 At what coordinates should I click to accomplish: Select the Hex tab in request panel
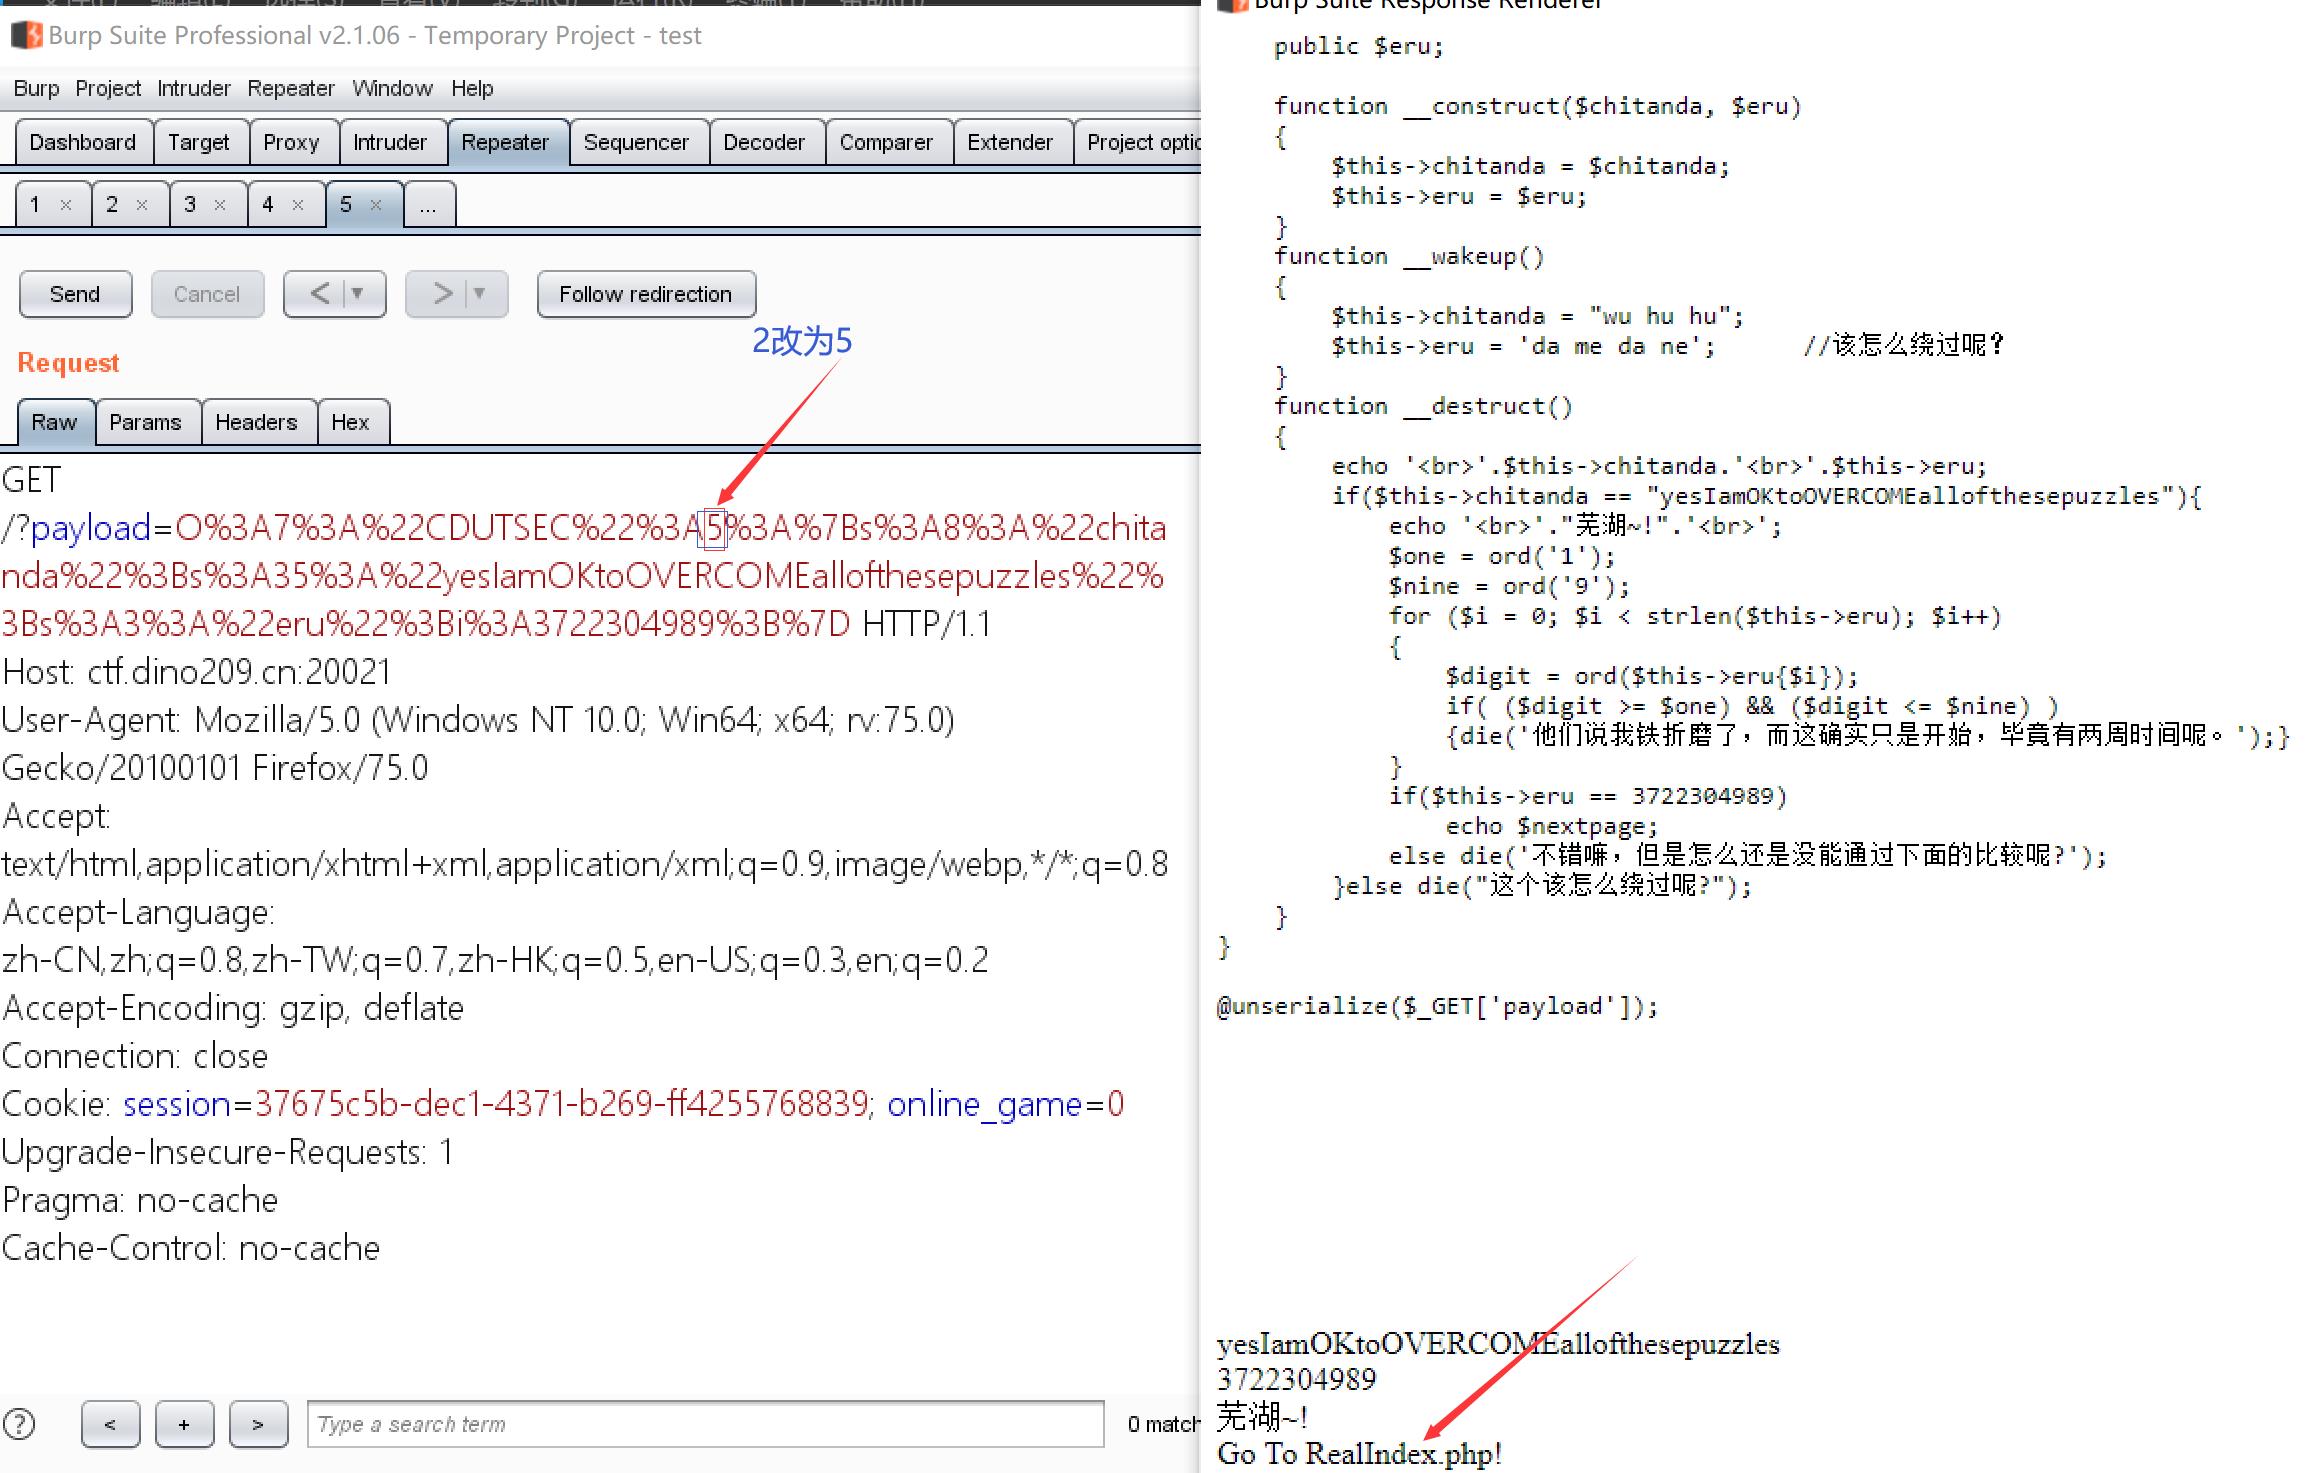coord(351,421)
